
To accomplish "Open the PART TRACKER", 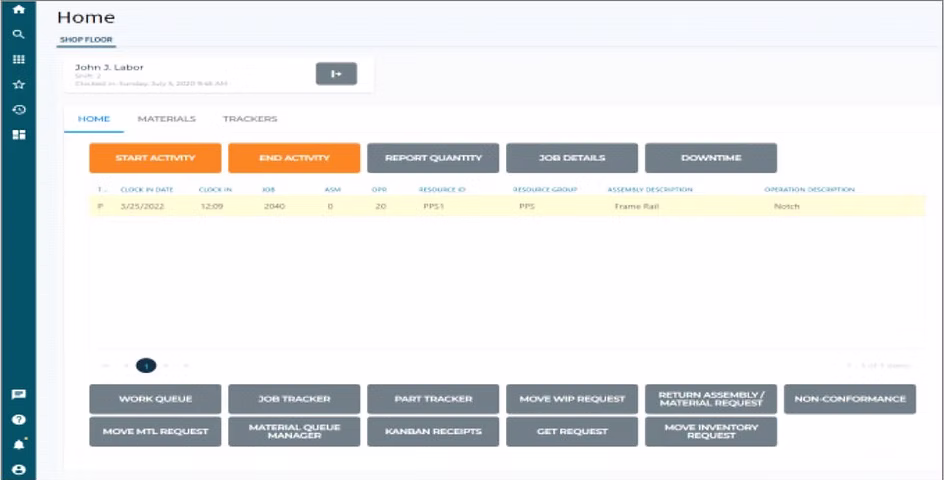I will point(433,399).
